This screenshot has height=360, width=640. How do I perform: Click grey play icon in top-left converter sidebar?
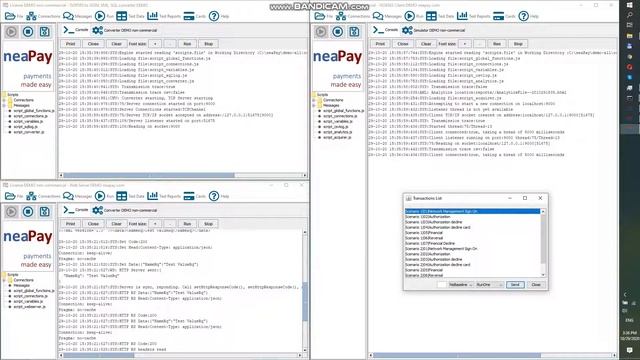tap(11, 31)
